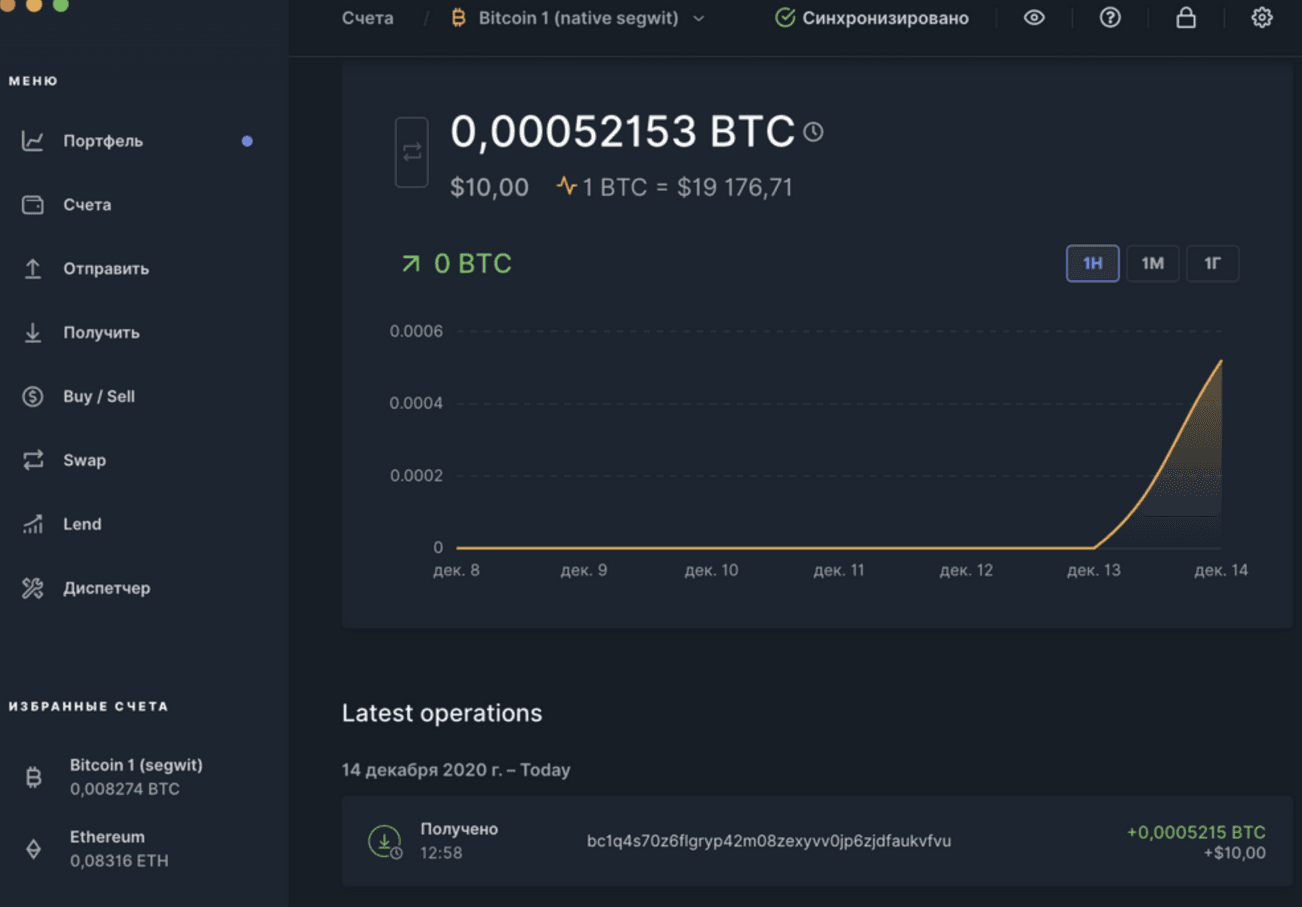Open help via the question mark icon
Screen dimensions: 1302x907
click(x=1110, y=18)
